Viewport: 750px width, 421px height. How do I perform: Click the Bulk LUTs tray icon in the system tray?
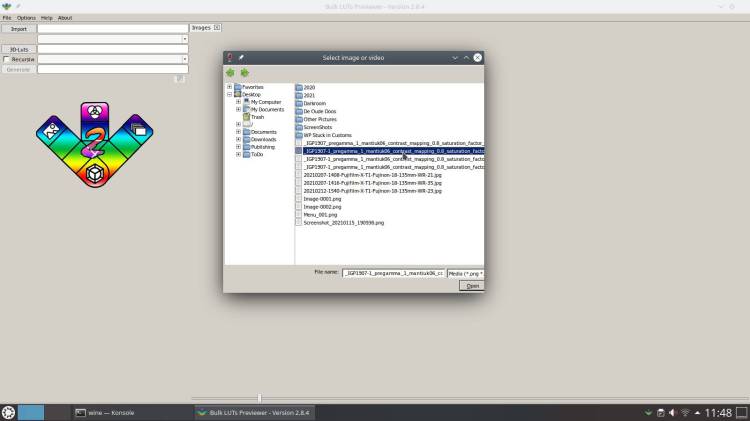[x=648, y=413]
